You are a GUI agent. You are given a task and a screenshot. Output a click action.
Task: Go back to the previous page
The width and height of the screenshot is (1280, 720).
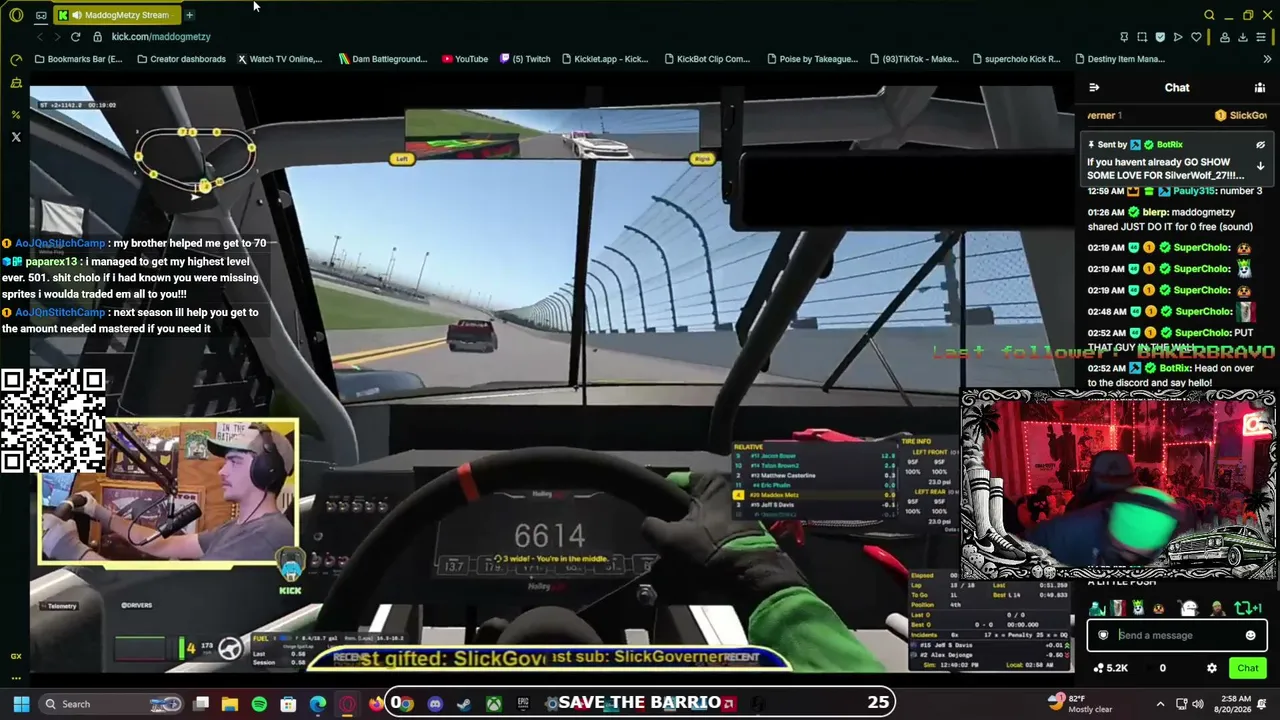pos(39,37)
